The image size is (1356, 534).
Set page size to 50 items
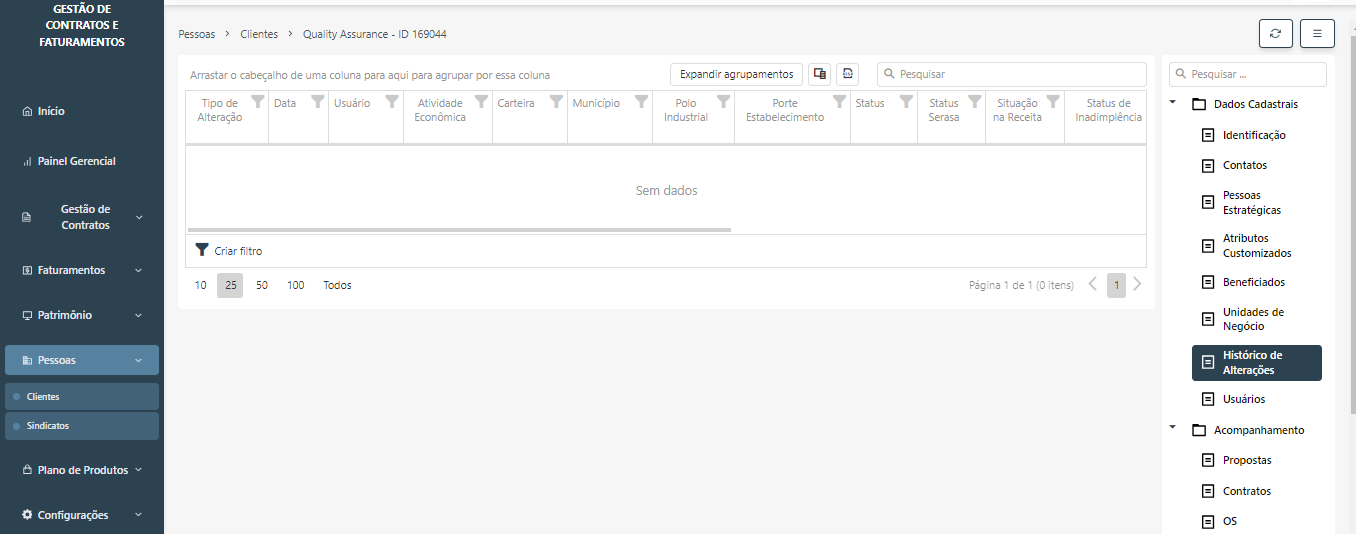262,285
